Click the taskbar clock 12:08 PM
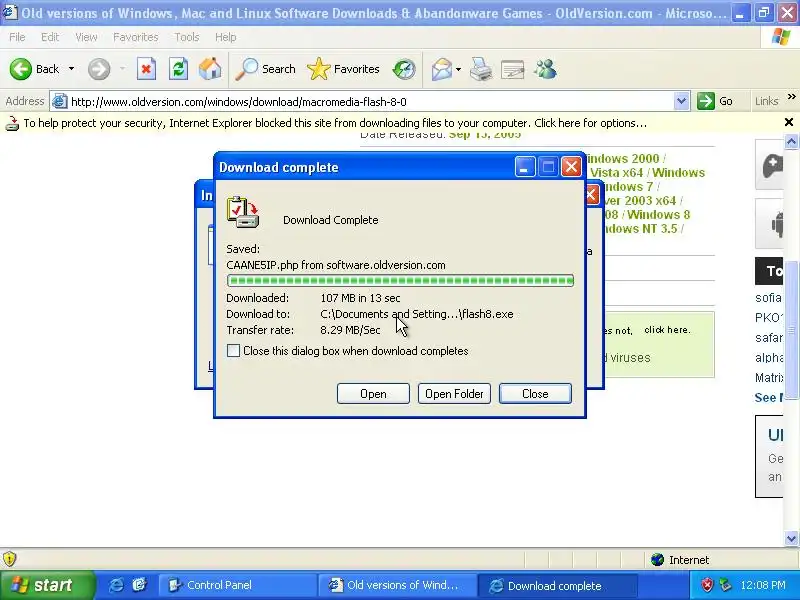The height and width of the screenshot is (600, 800). coord(762,585)
